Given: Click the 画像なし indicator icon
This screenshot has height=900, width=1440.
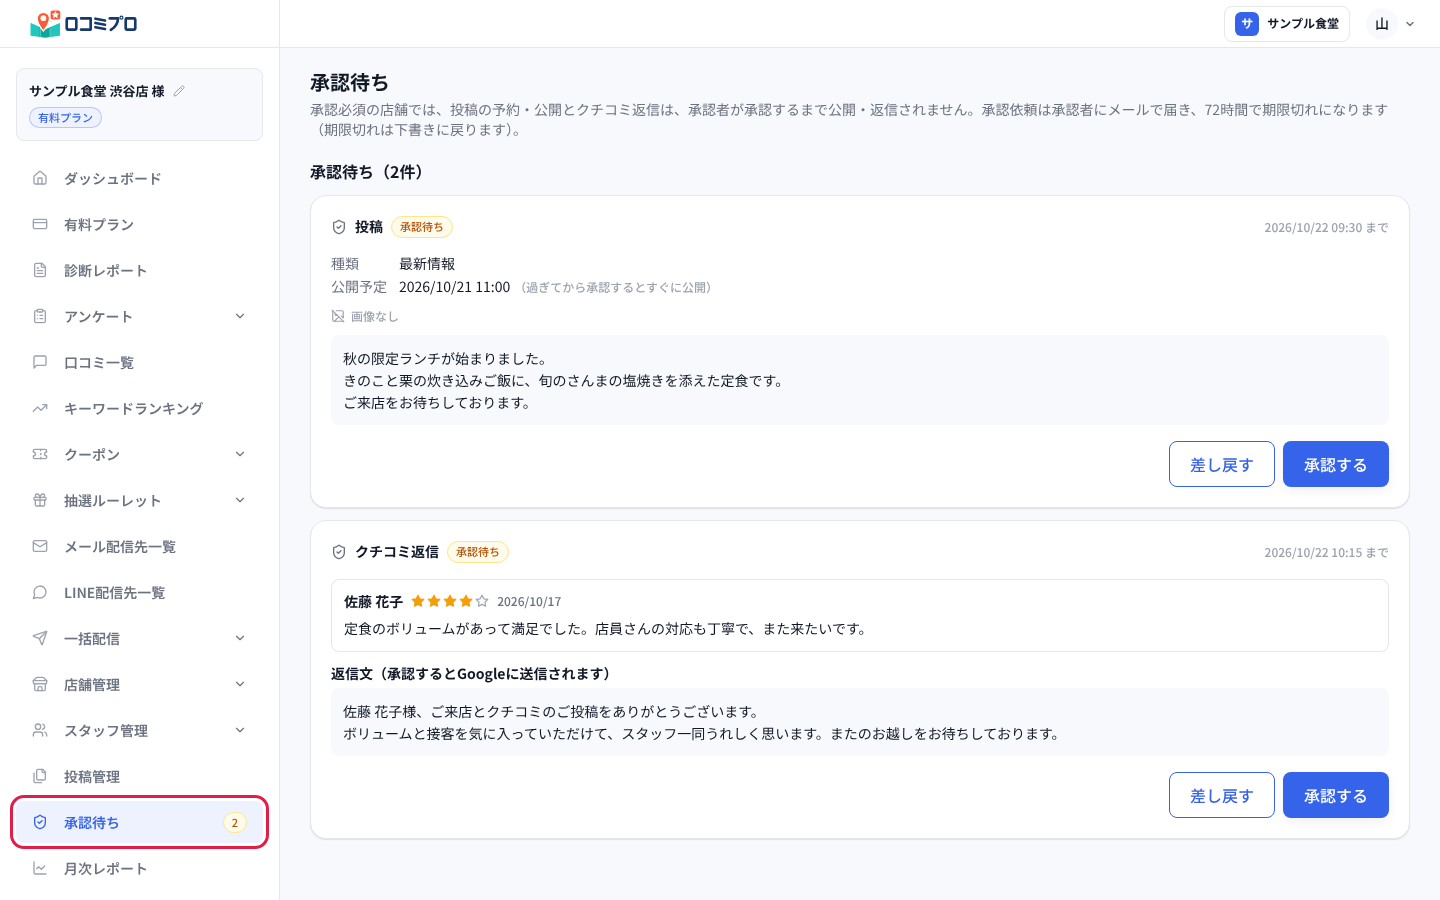Looking at the screenshot, I should tap(338, 316).
